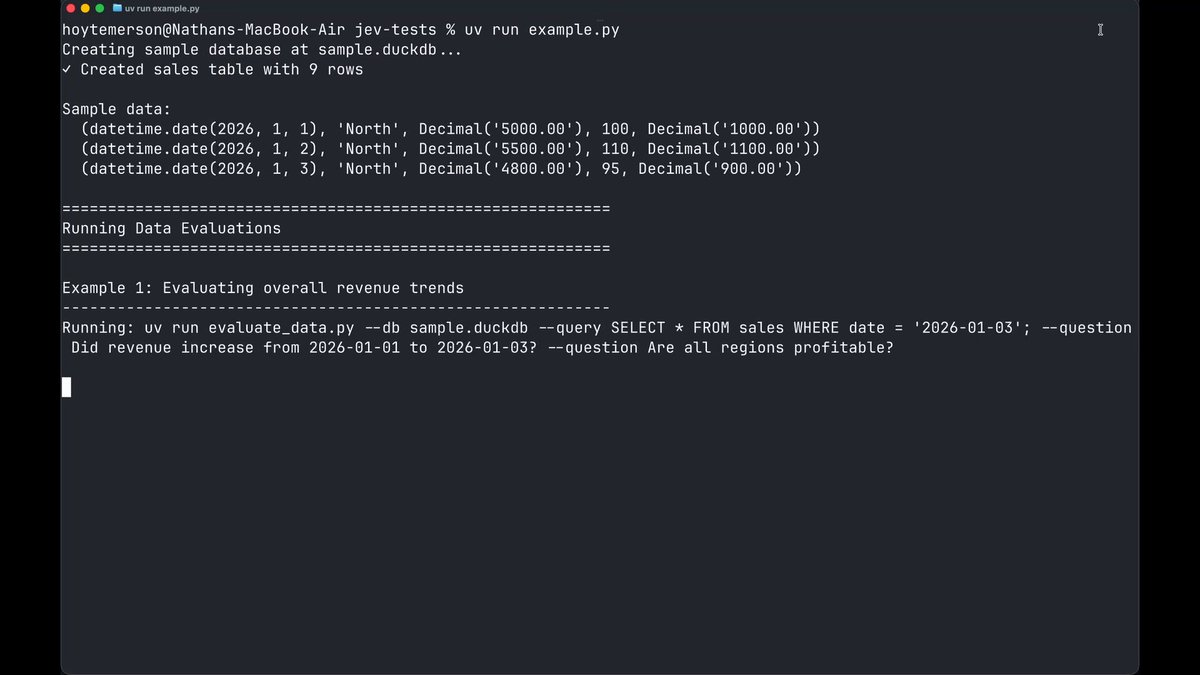The width and height of the screenshot is (1200, 675).
Task: Click the 'Are all regions profitable?' question text
Action: 770,348
